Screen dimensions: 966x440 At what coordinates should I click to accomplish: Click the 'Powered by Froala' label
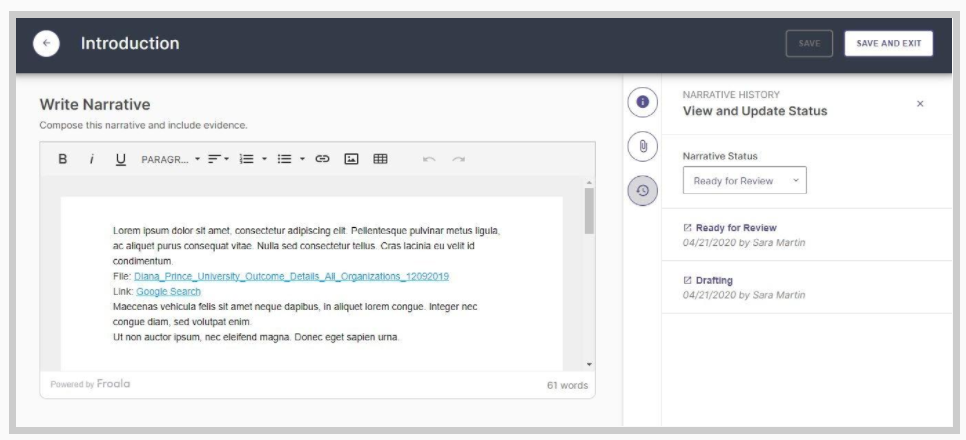[x=90, y=384]
